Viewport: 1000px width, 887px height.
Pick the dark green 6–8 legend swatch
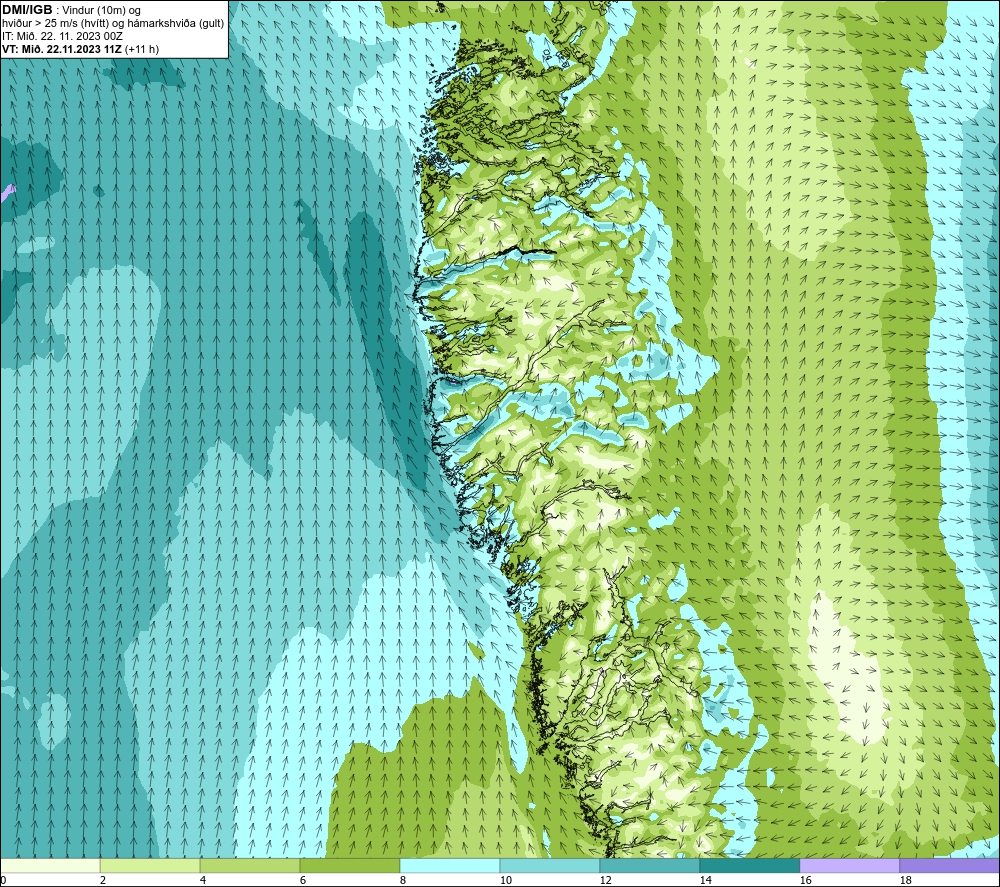click(x=349, y=865)
